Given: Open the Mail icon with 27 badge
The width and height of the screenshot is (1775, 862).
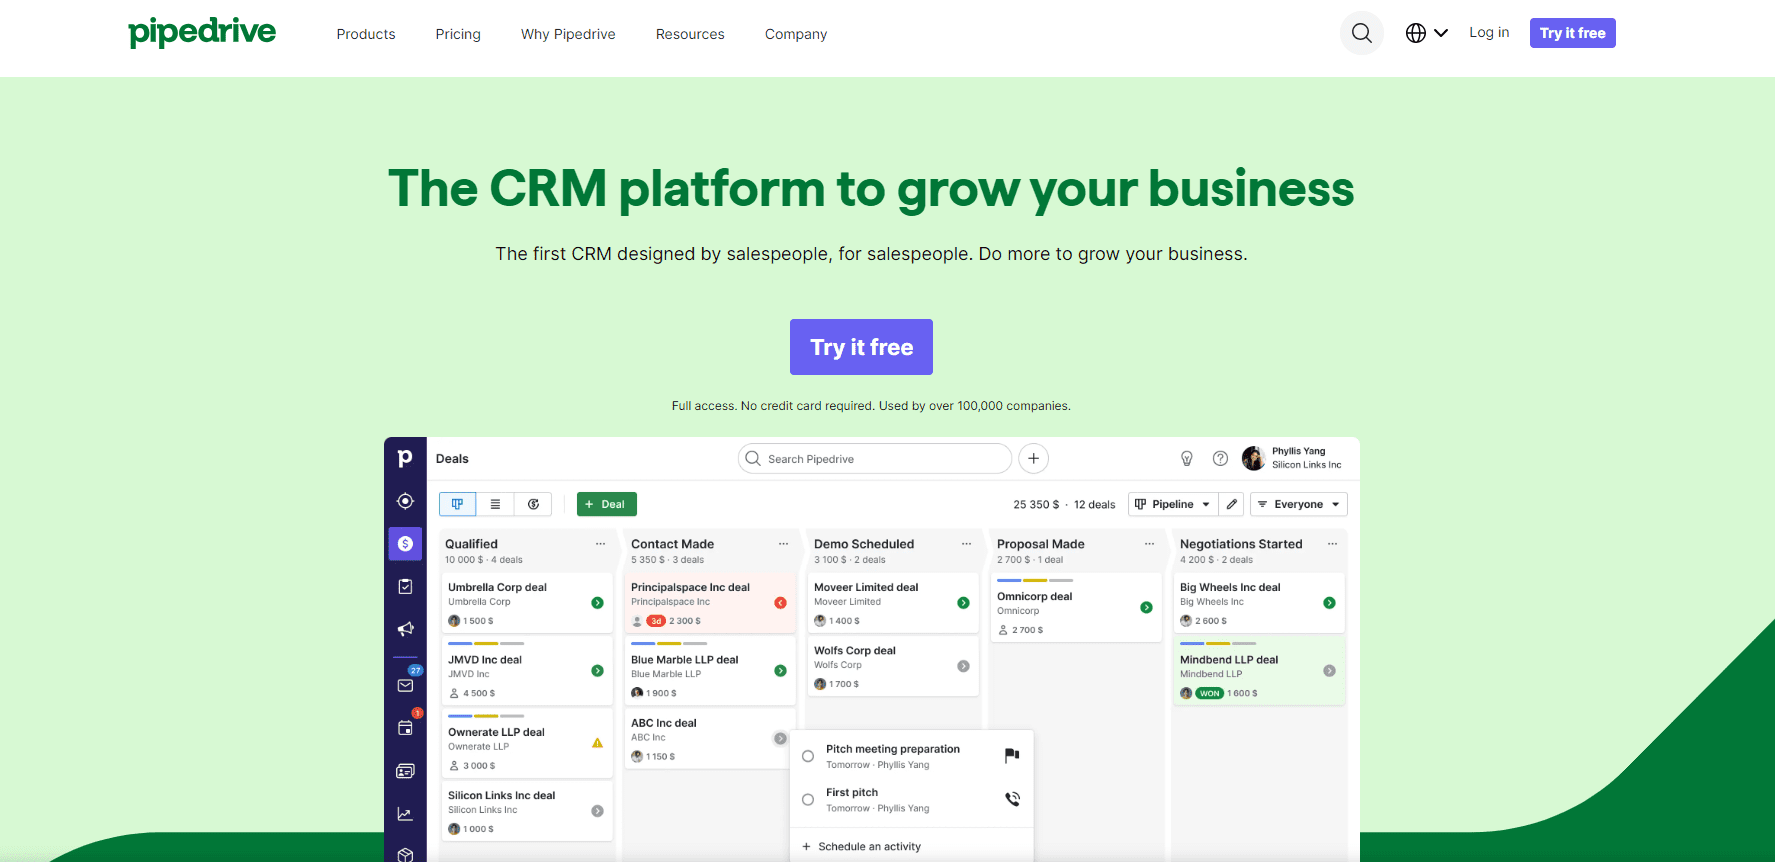Looking at the screenshot, I should tap(405, 685).
